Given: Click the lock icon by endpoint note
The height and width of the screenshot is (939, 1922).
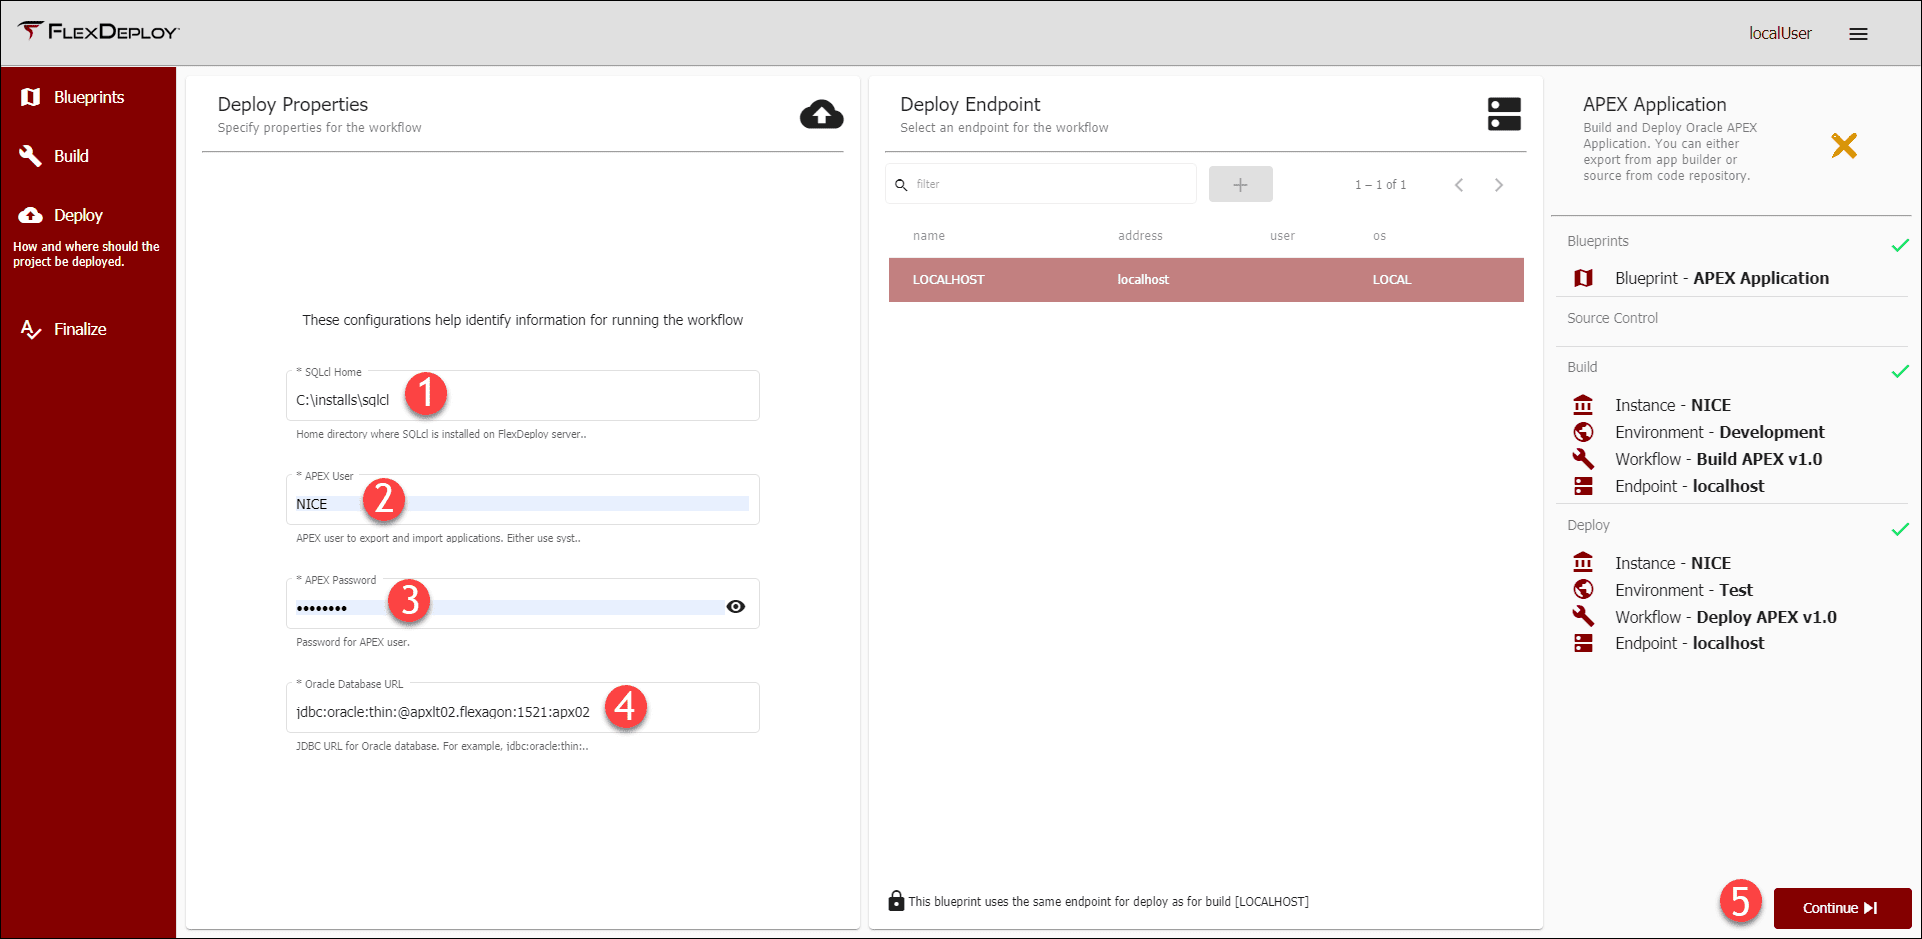Looking at the screenshot, I should pyautogui.click(x=896, y=901).
